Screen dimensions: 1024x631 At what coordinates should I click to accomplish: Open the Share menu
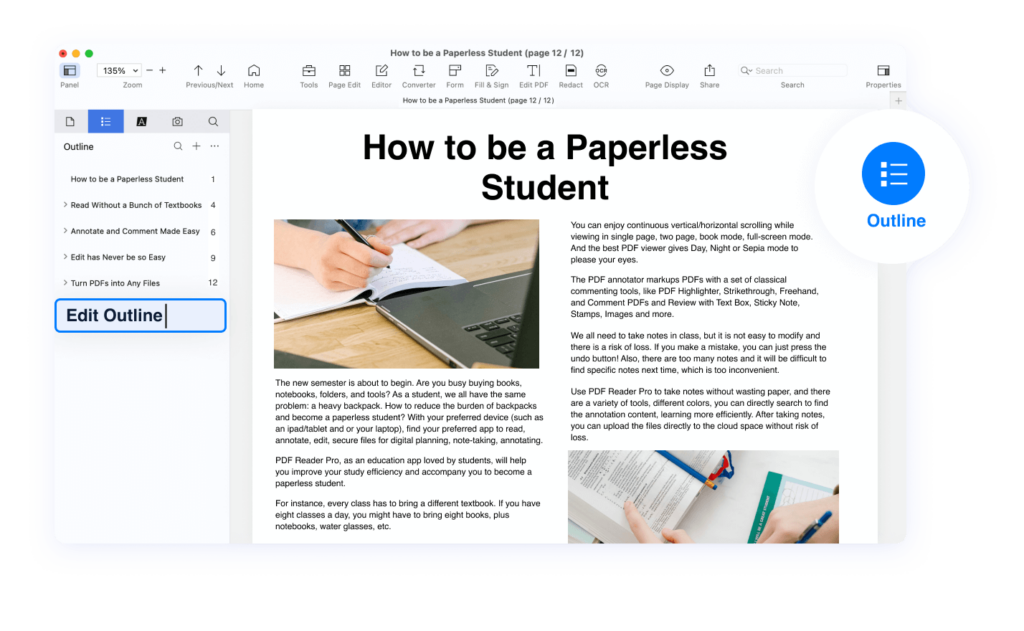(x=710, y=71)
